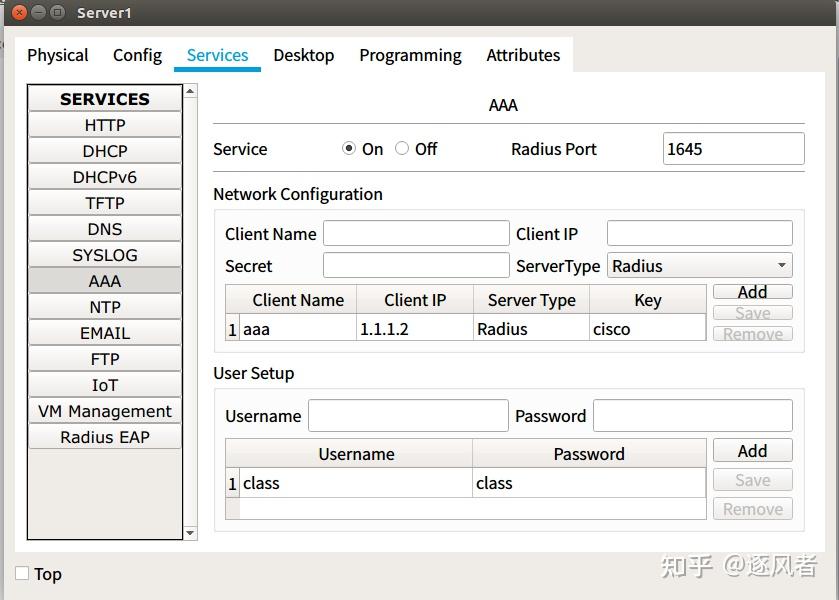Click the Password column header
This screenshot has height=600, width=839.
(x=589, y=454)
